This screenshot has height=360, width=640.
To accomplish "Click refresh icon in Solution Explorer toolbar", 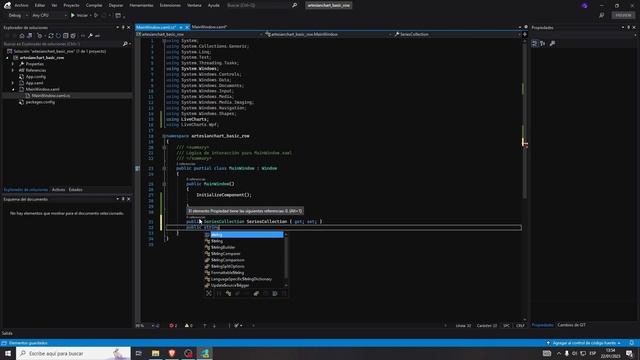I will 58,36.
